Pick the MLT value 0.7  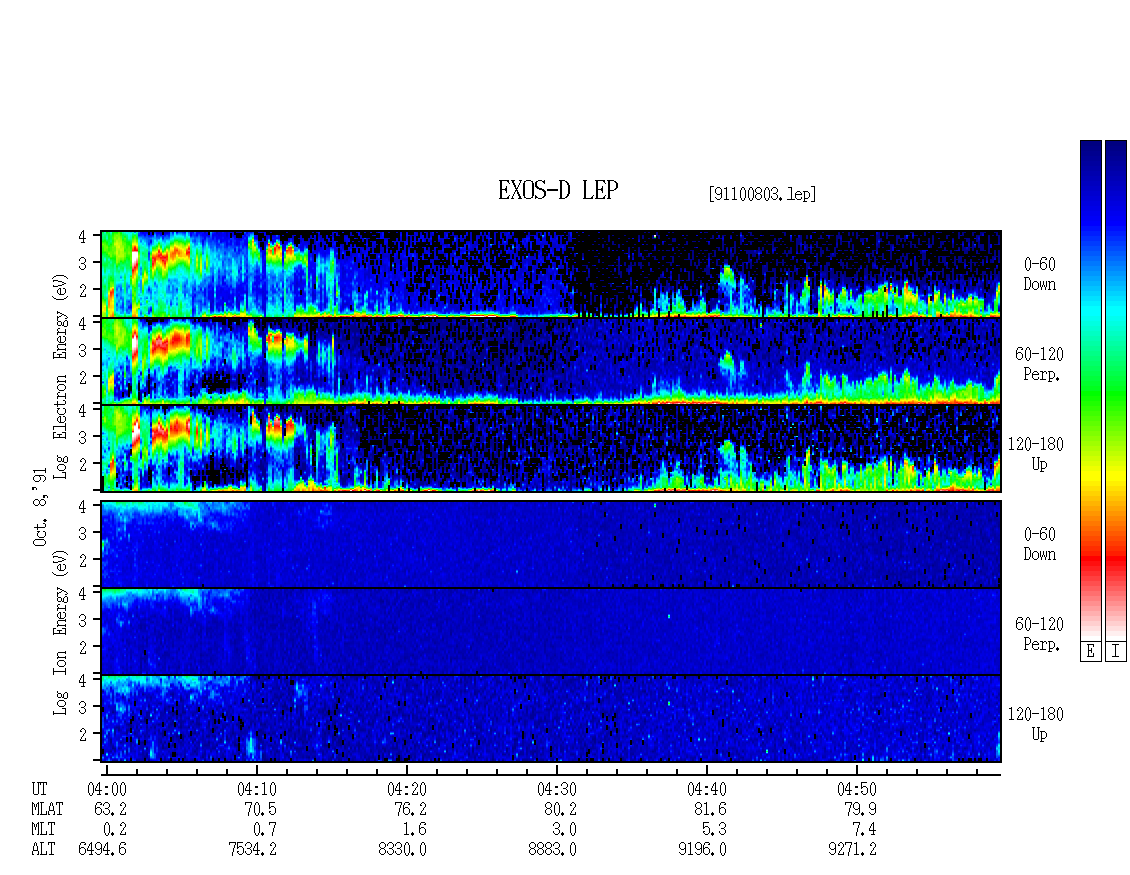pos(264,830)
